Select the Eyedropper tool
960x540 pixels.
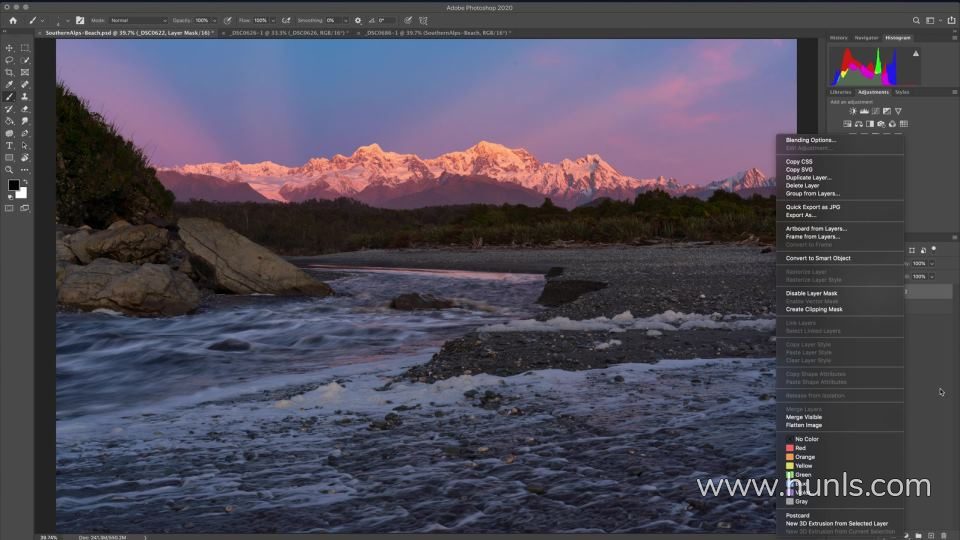point(9,84)
